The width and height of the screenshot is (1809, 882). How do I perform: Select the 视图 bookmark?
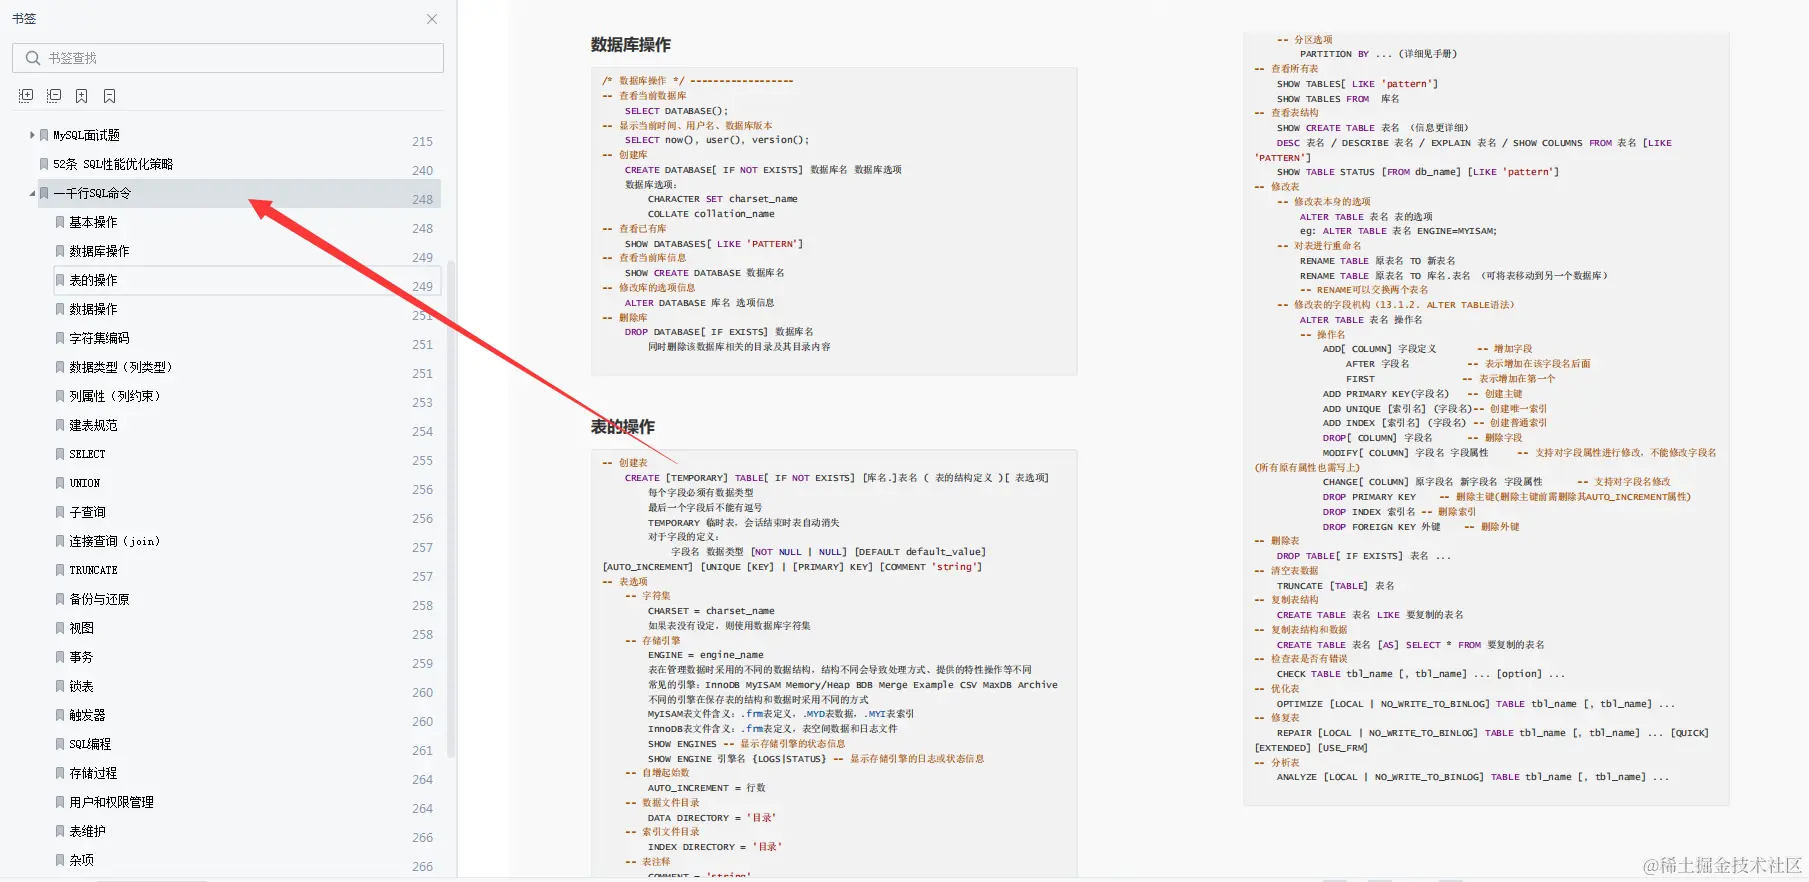click(81, 628)
